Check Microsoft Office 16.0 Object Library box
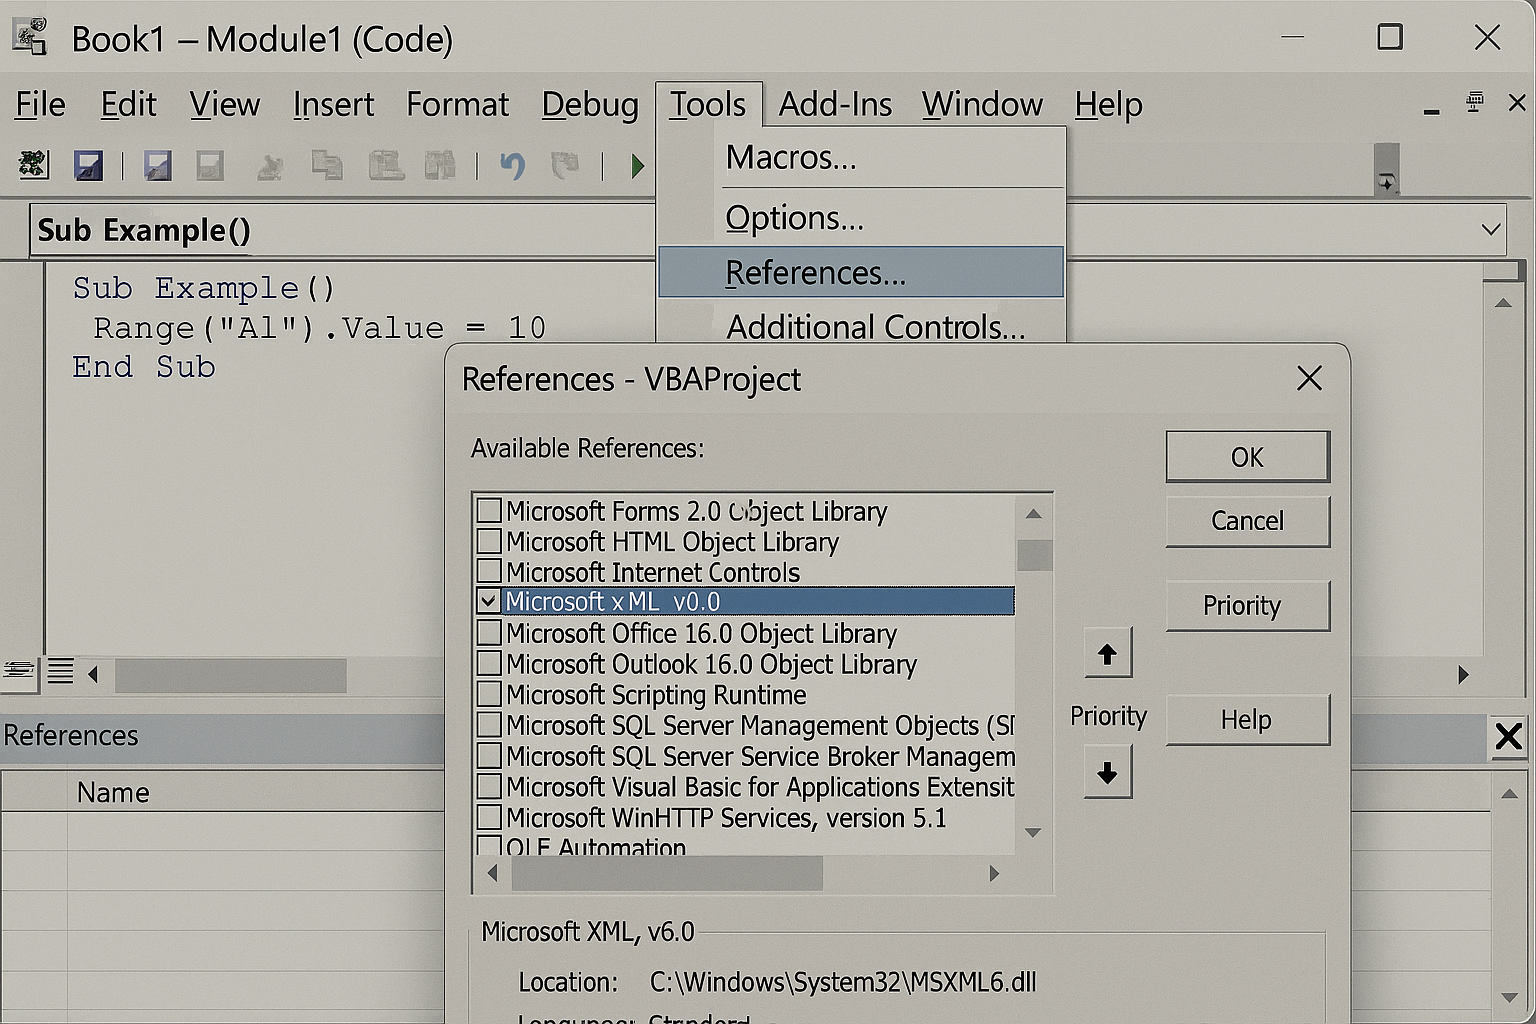Image resolution: width=1536 pixels, height=1024 pixels. (x=489, y=633)
